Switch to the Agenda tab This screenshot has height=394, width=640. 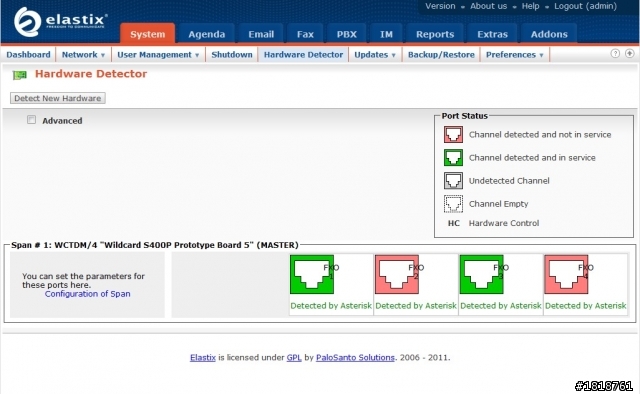[207, 34]
